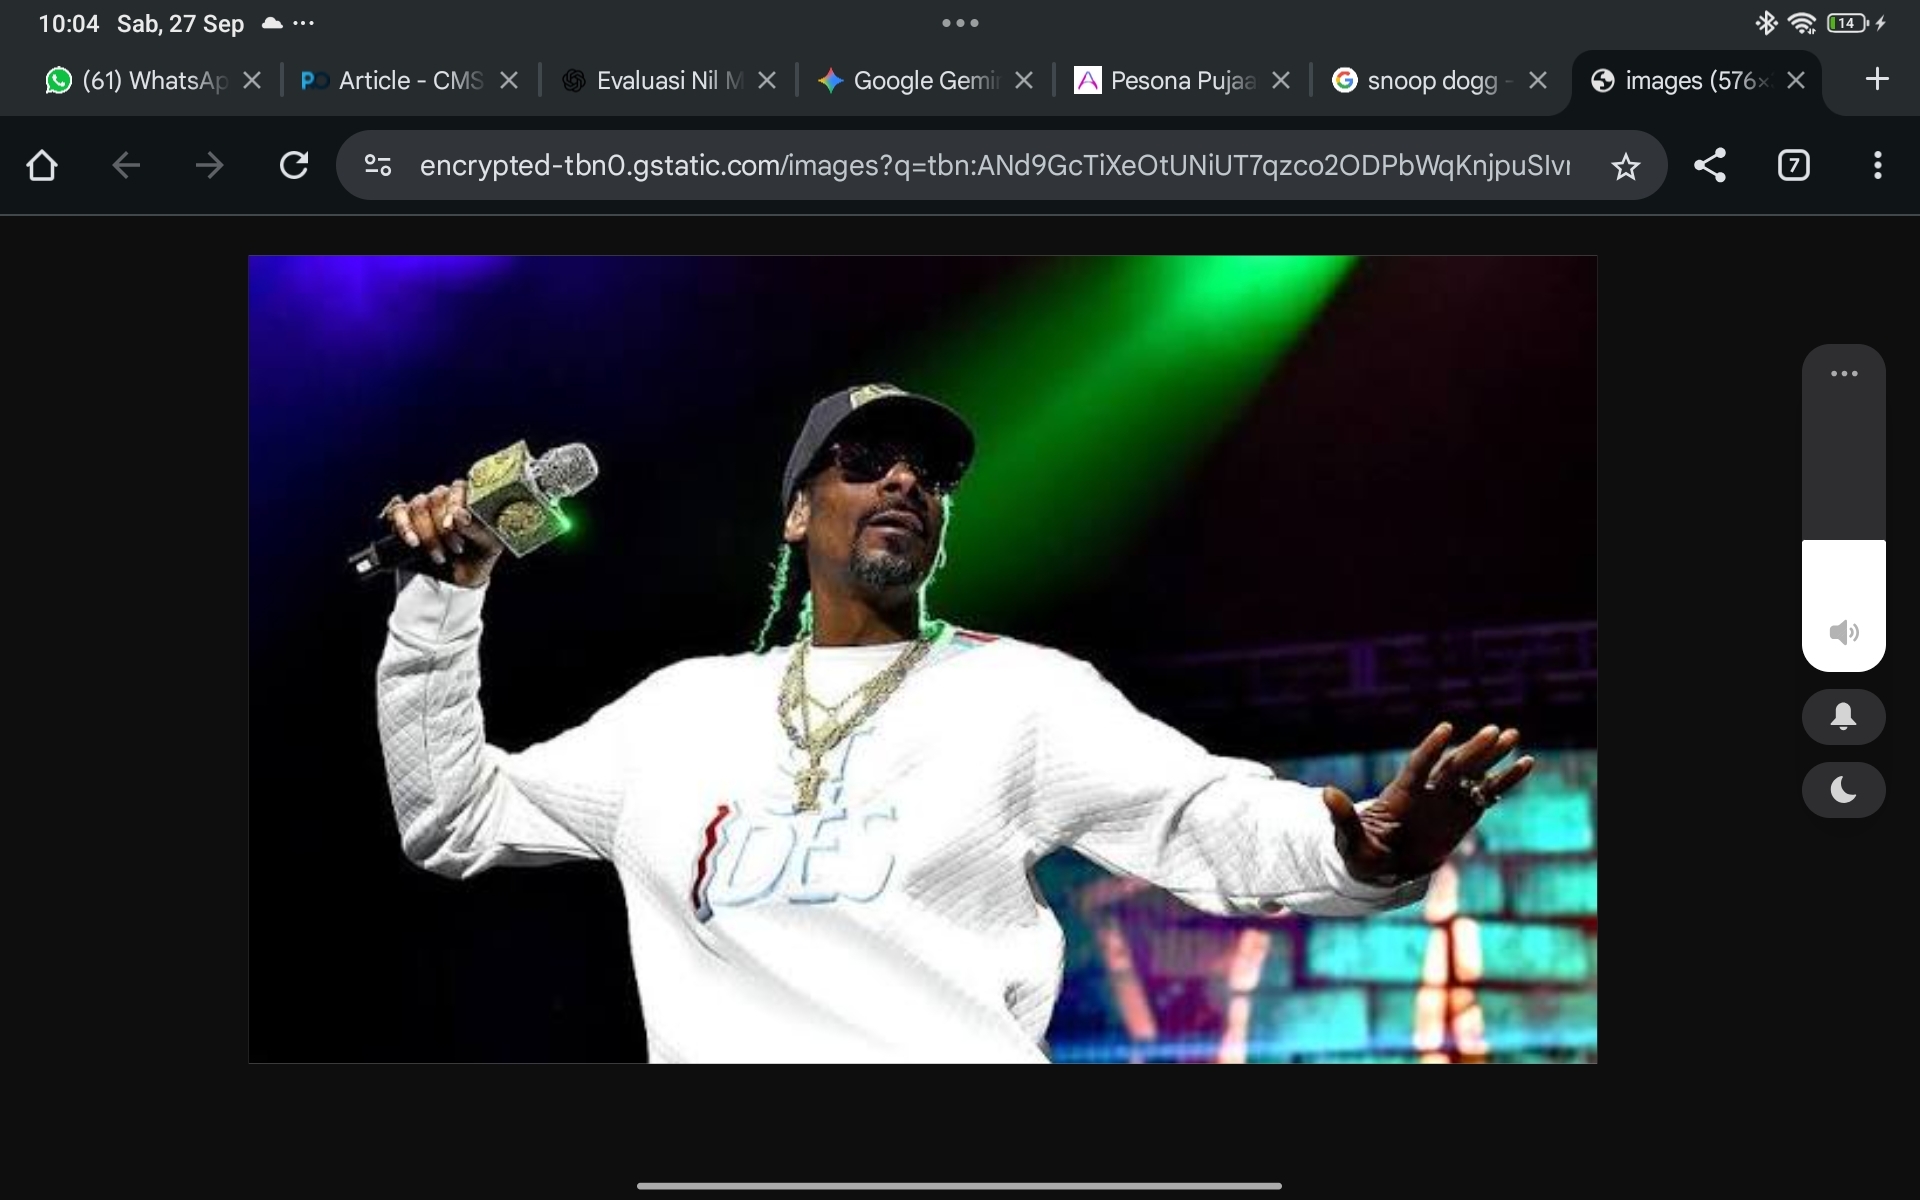This screenshot has height=1200, width=1920.
Task: Open site information controls in the address bar
Action: (x=377, y=165)
